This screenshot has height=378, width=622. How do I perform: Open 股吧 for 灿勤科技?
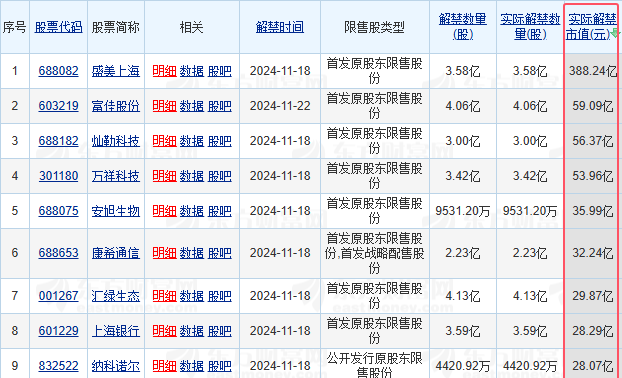click(x=220, y=141)
